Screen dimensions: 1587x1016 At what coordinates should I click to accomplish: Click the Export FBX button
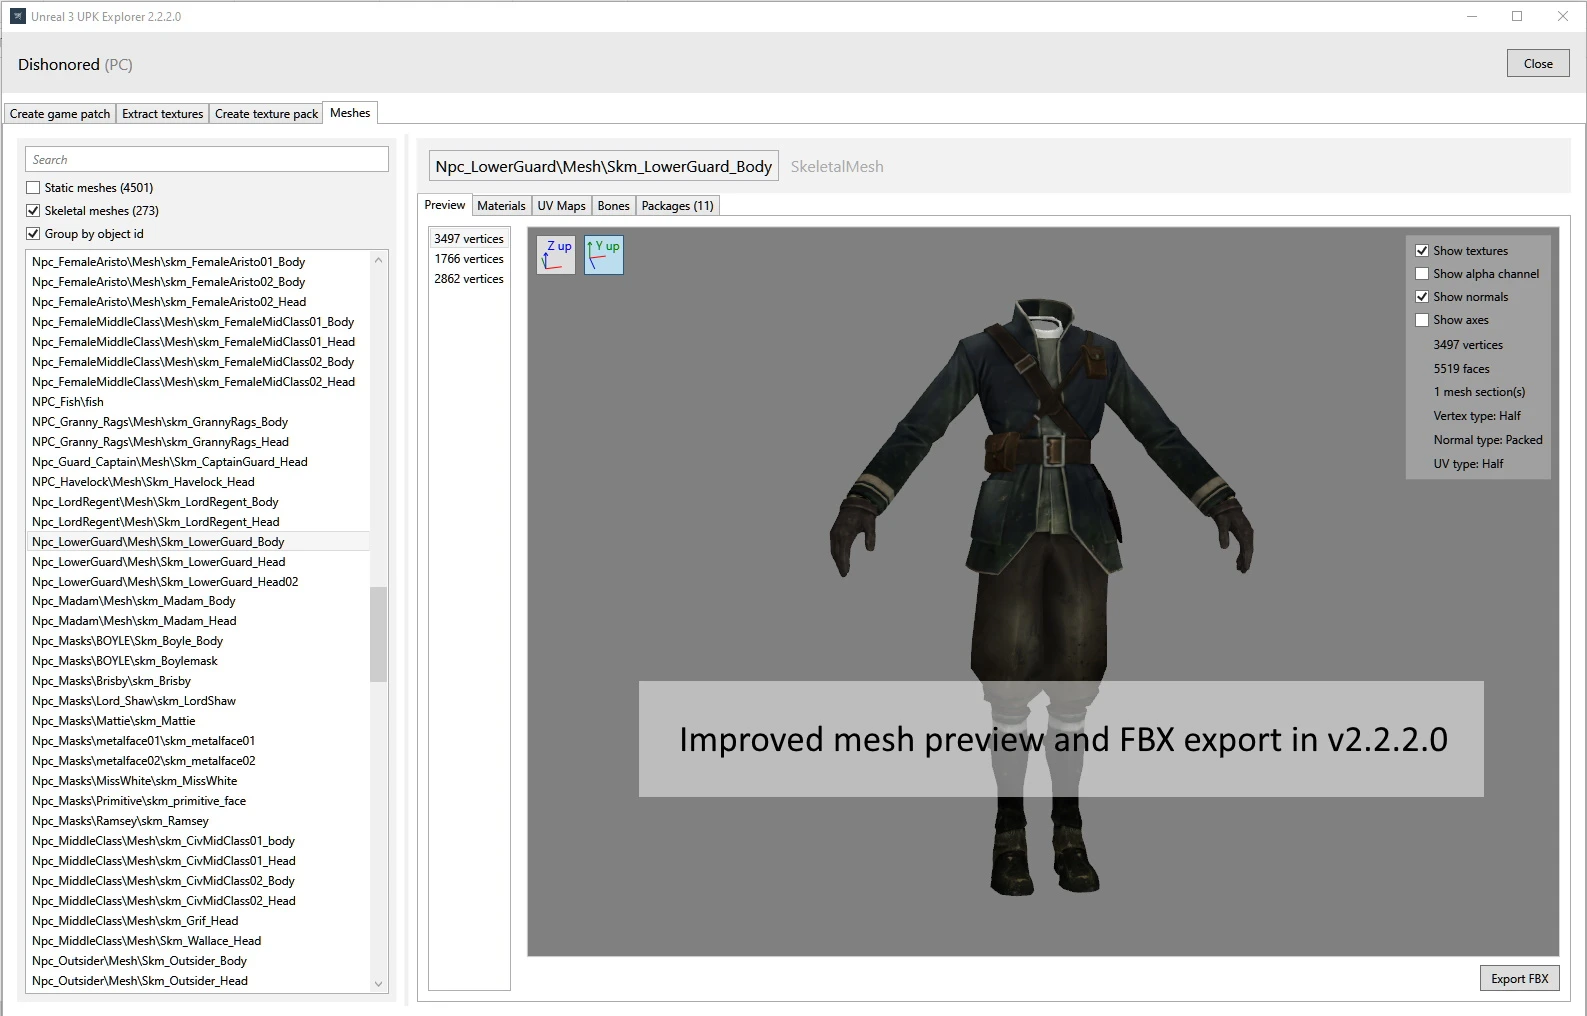coord(1518,979)
